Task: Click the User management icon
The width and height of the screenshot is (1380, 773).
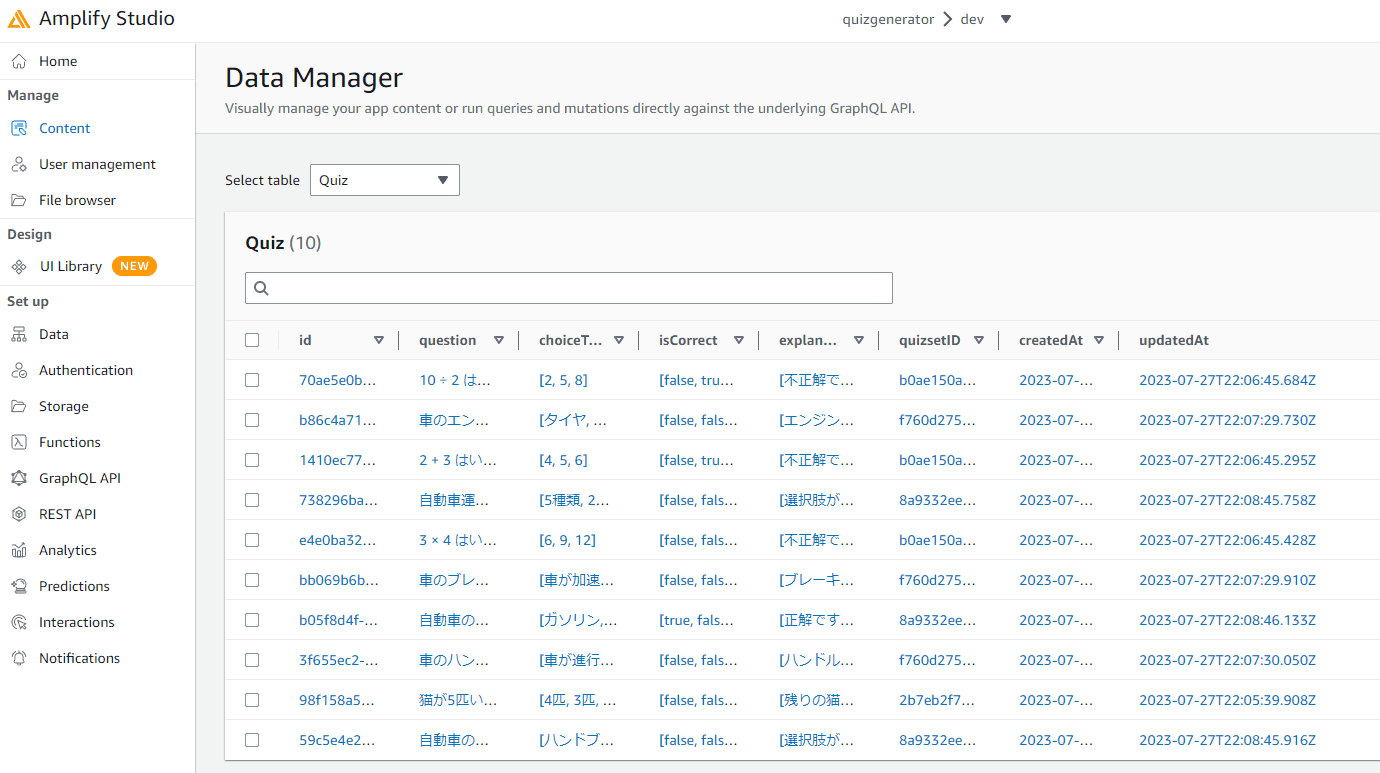Action: 19,164
